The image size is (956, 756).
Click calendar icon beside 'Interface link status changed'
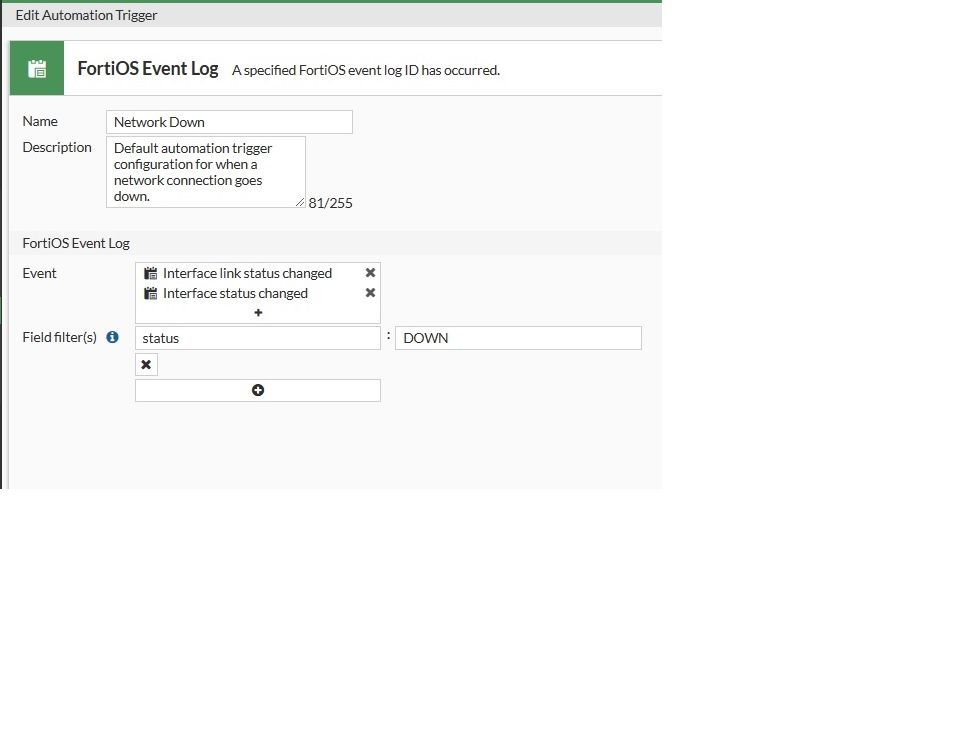(150, 273)
